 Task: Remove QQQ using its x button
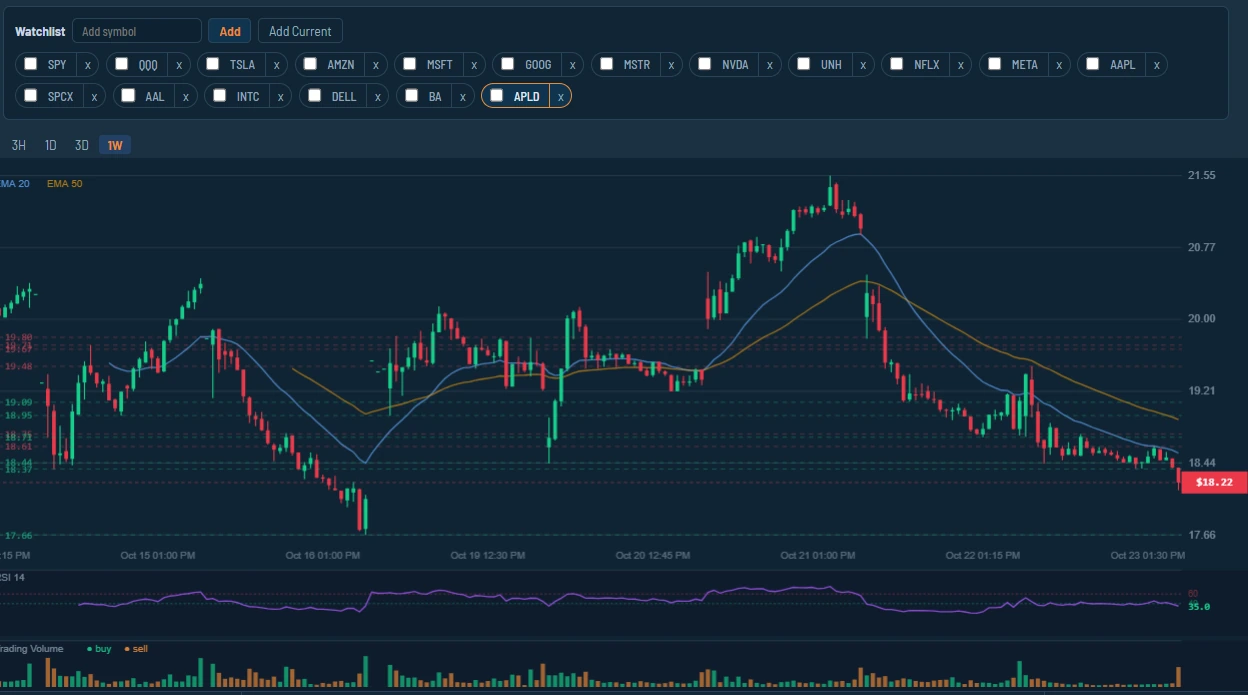point(179,65)
